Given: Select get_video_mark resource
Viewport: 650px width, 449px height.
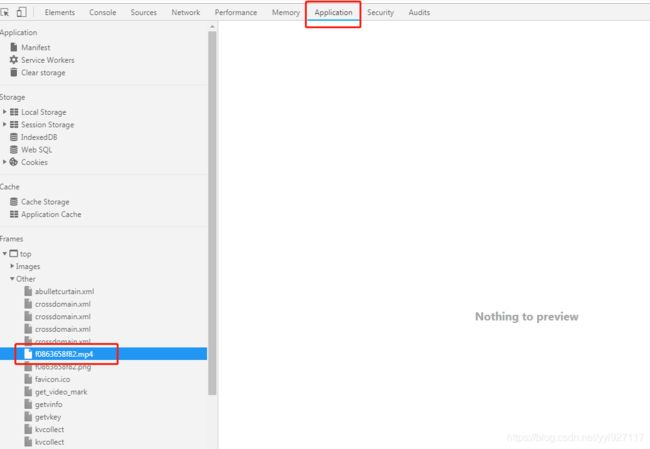Looking at the screenshot, I should coord(61,392).
